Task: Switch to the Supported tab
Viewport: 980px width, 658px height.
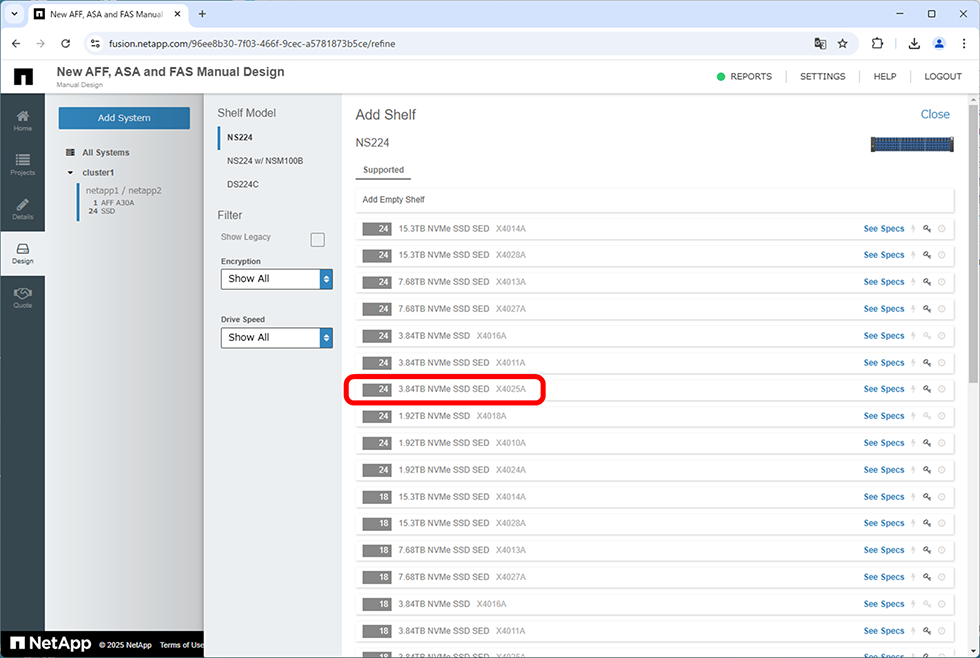Action: point(384,170)
